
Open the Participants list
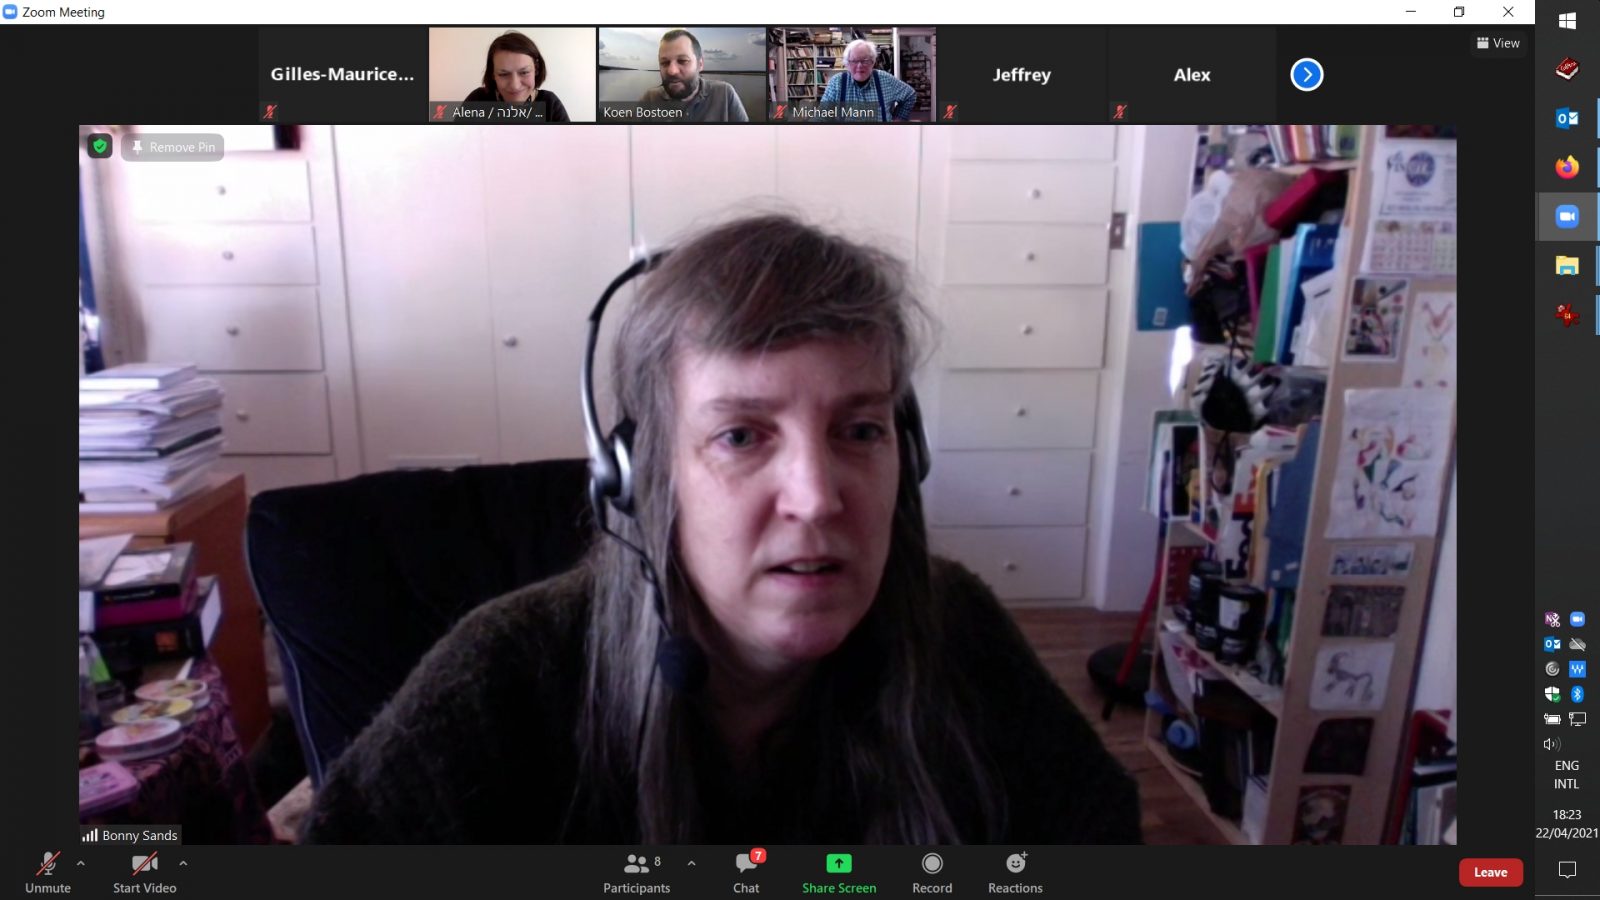636,871
